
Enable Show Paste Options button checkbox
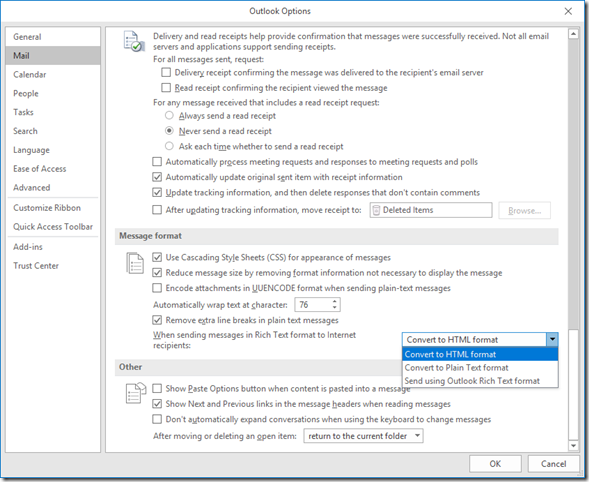click(157, 388)
